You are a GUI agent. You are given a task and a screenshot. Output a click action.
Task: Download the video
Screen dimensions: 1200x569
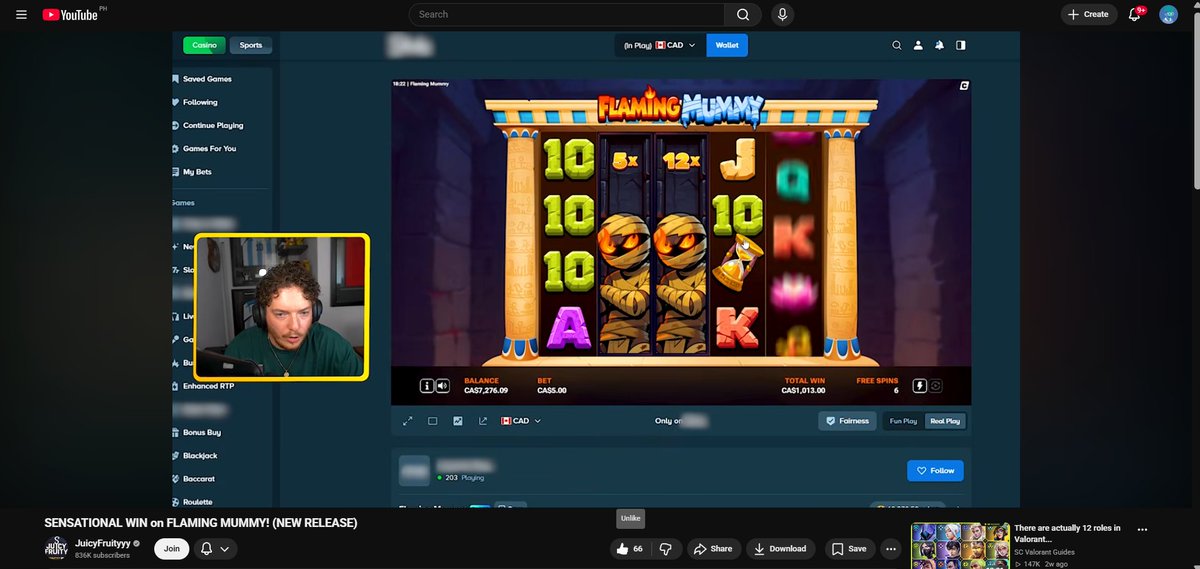click(780, 548)
